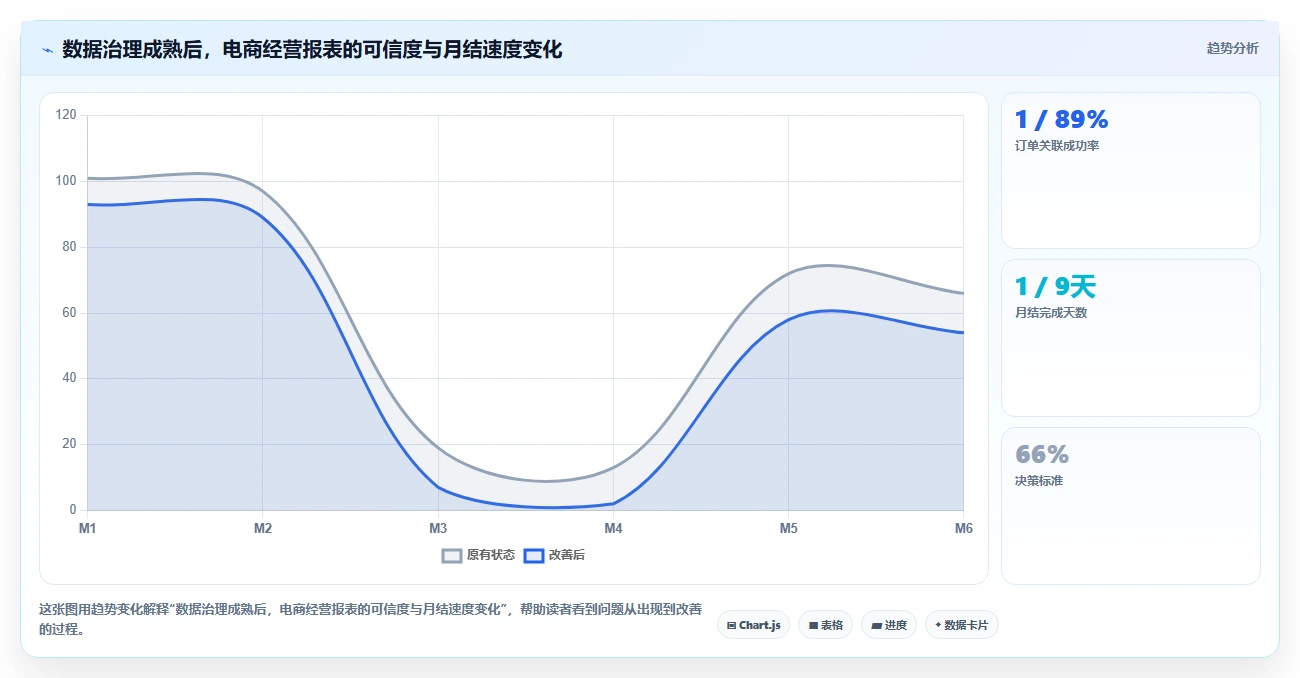Click the description paragraph below the chart

pos(370,619)
